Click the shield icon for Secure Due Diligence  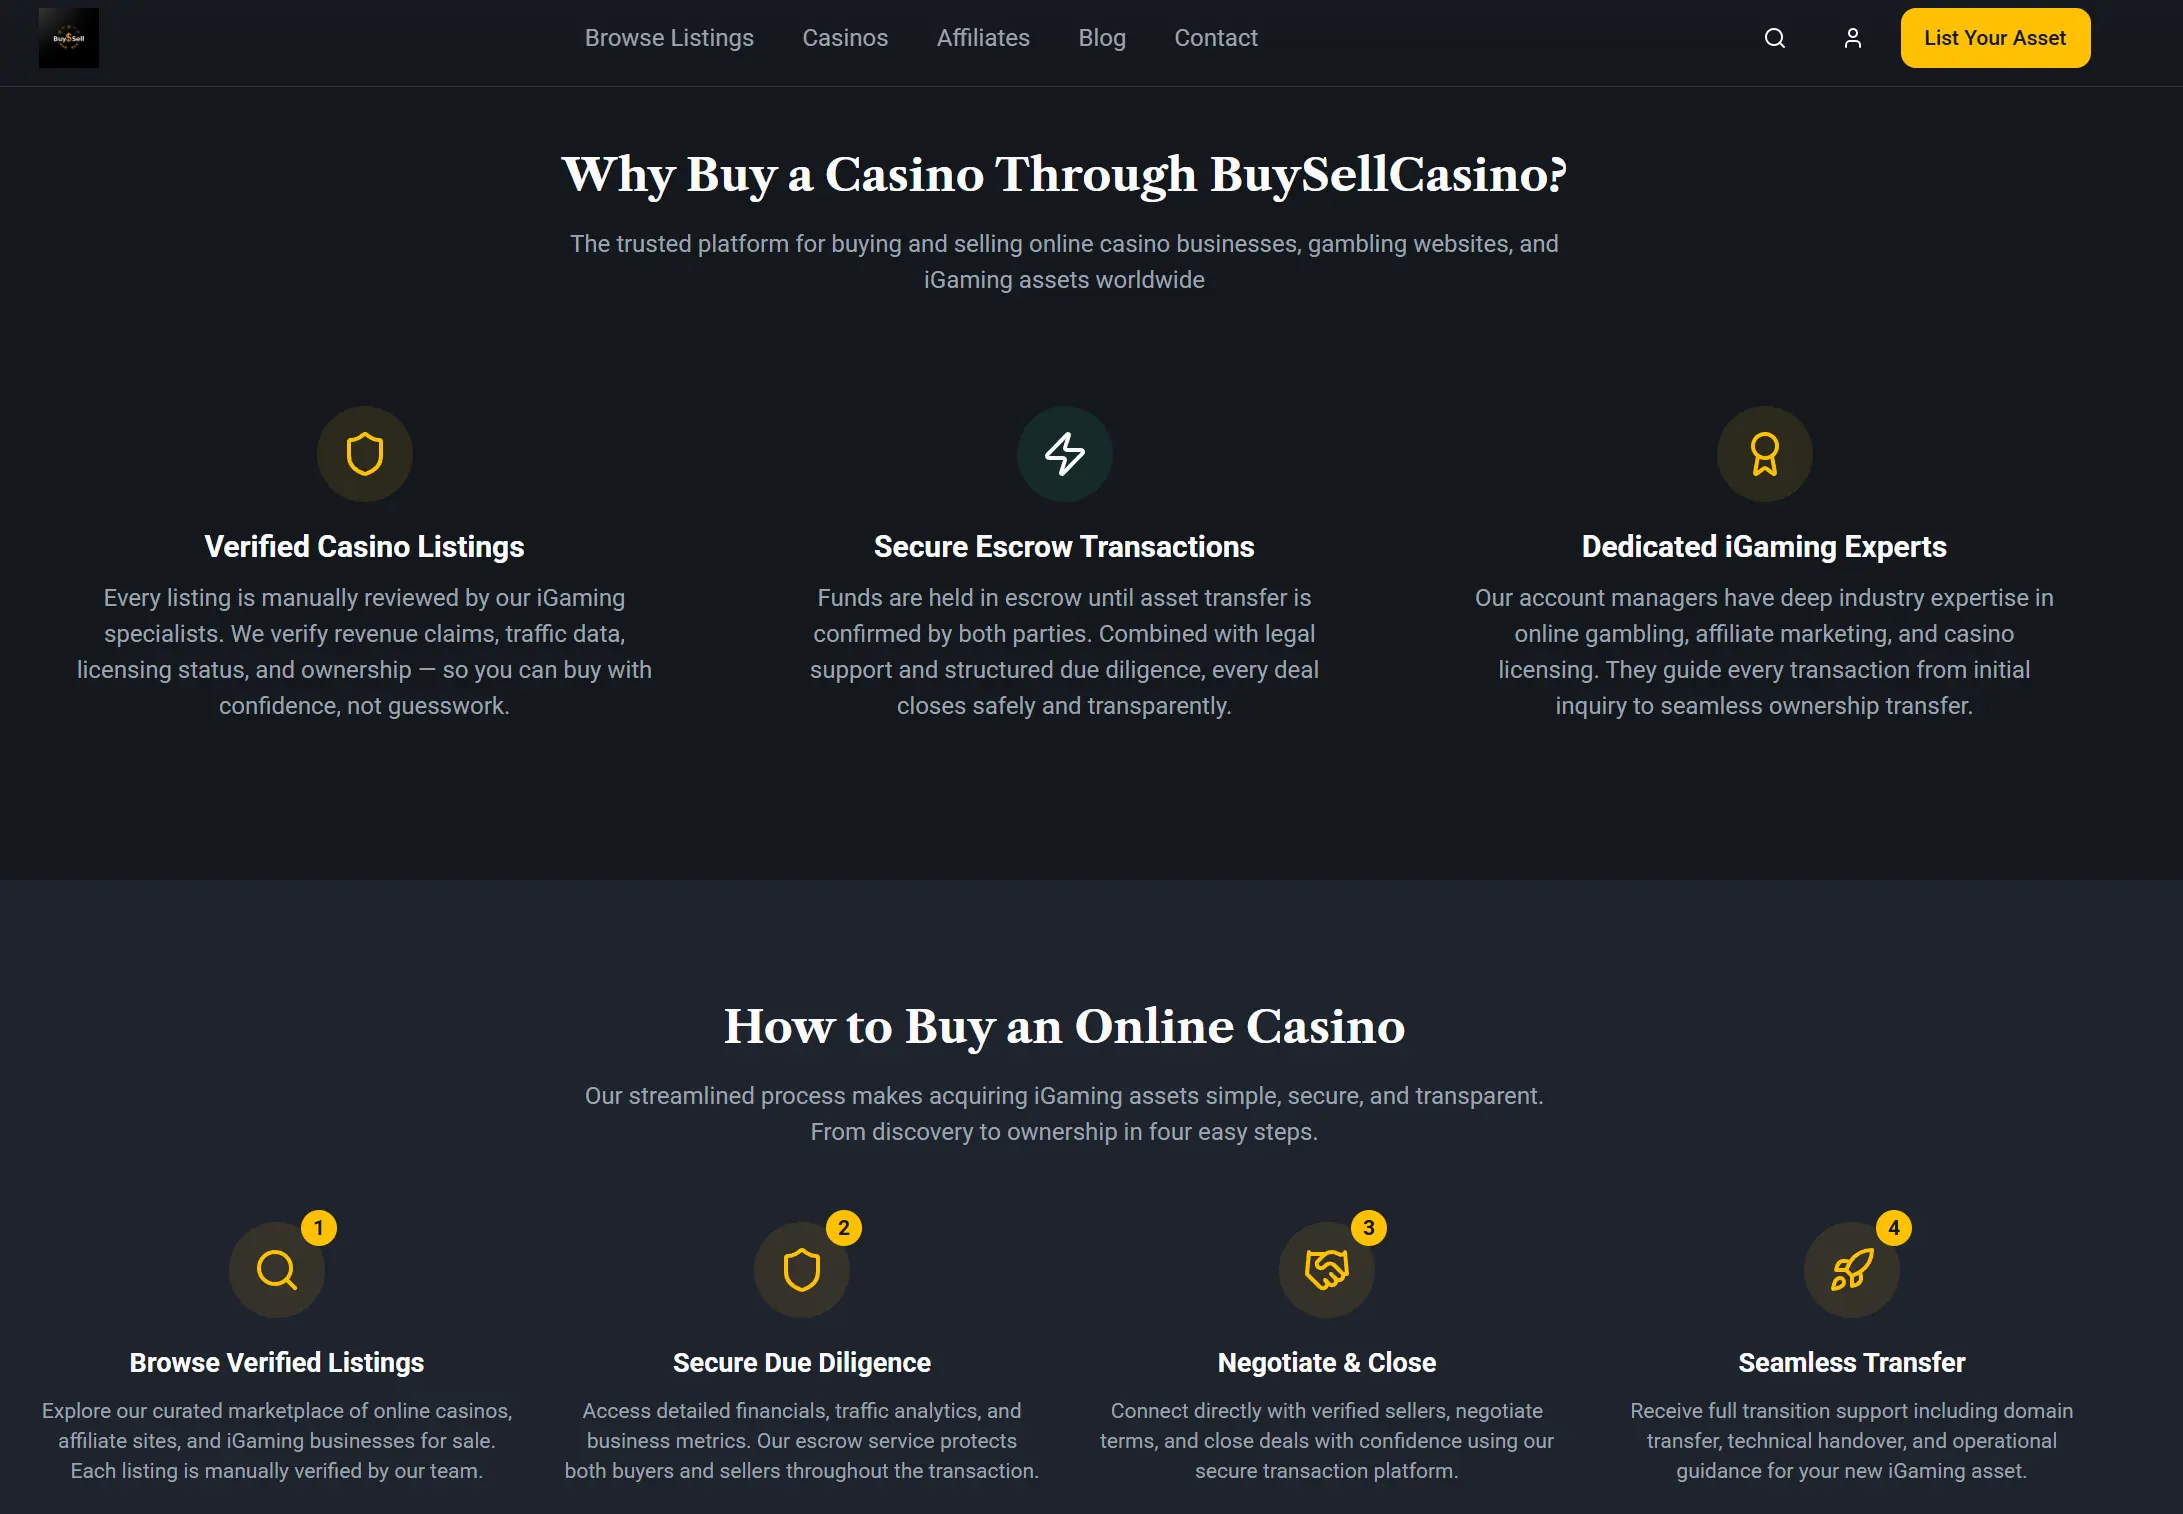802,1270
